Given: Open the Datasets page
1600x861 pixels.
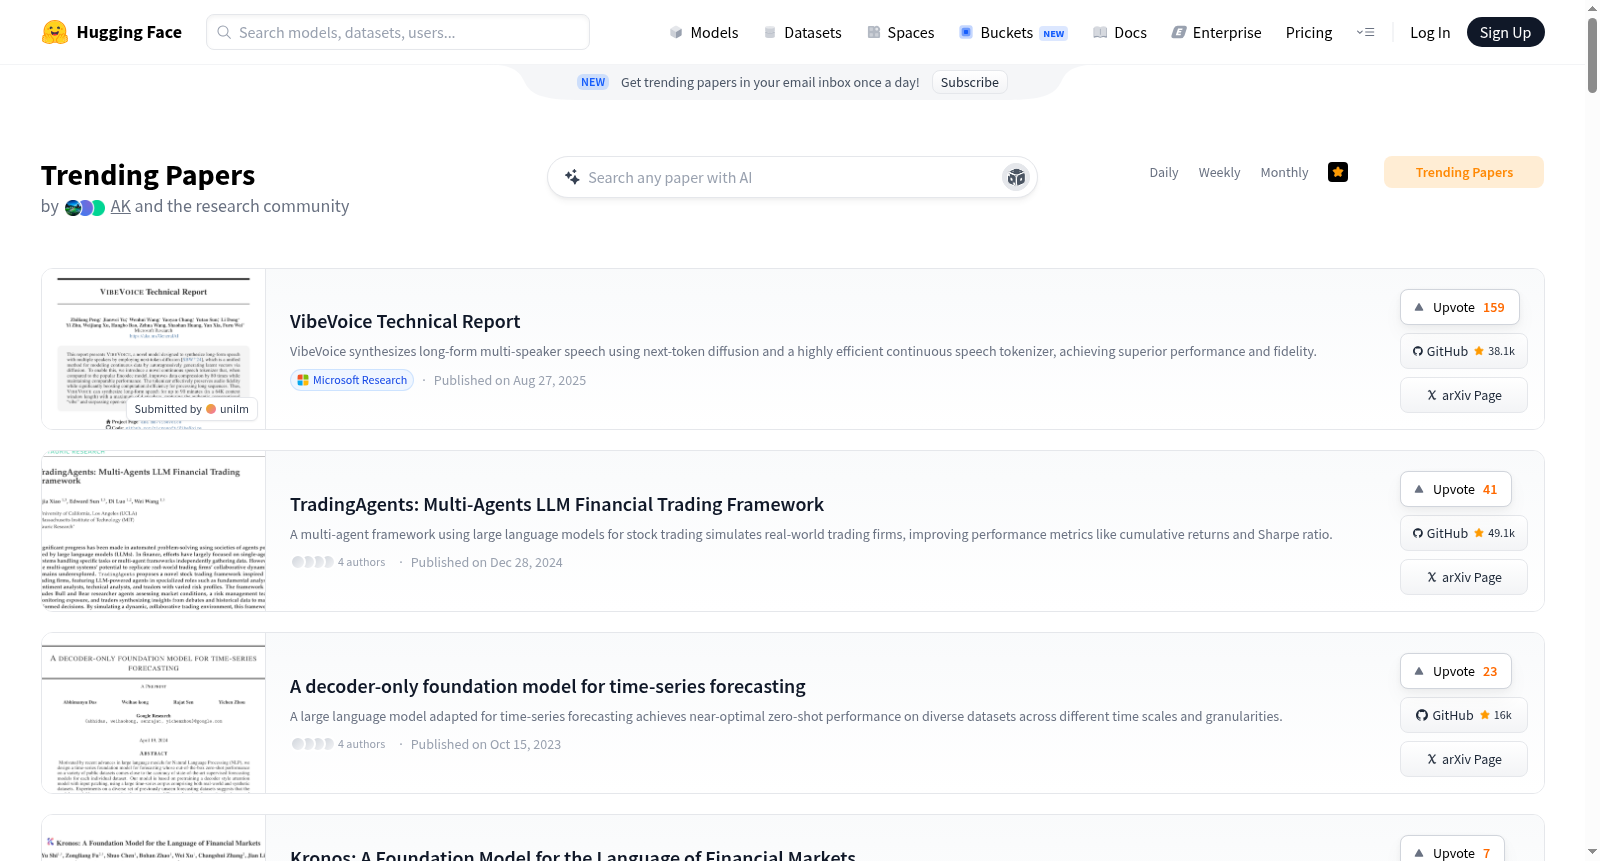Looking at the screenshot, I should click(802, 32).
